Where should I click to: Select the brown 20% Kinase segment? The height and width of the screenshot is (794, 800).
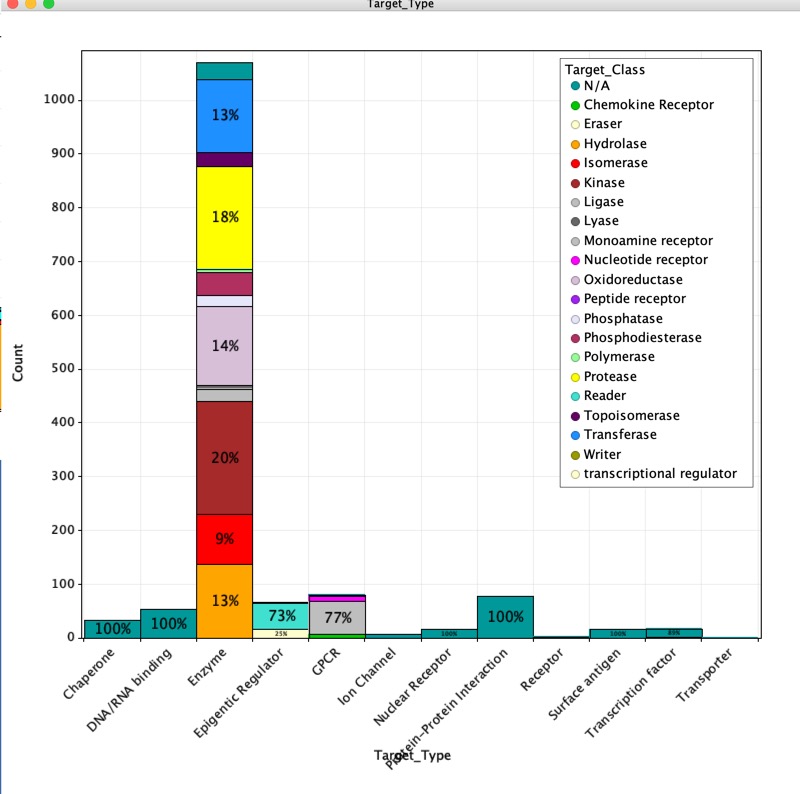pyautogui.click(x=224, y=458)
